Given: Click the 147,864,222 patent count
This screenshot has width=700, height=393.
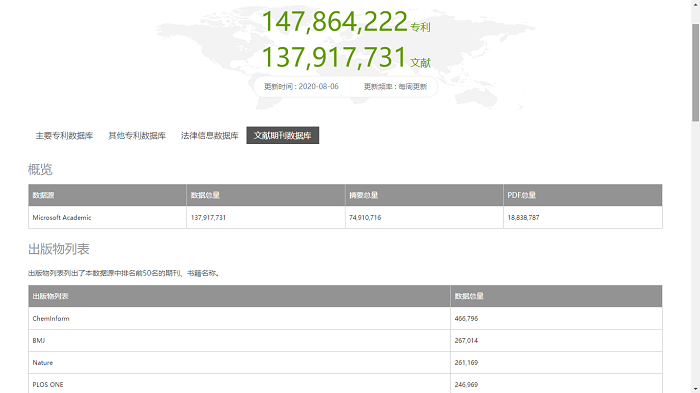Looking at the screenshot, I should pos(334,21).
